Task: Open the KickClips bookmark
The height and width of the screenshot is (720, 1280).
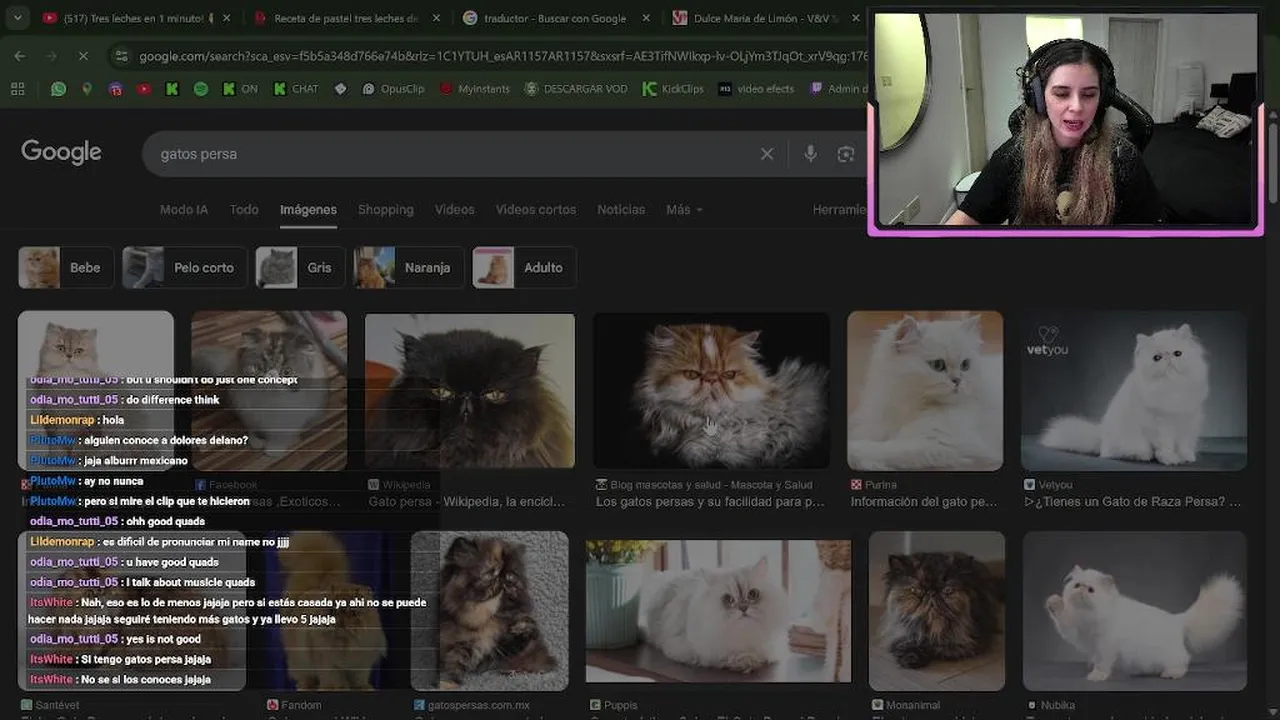Action: pos(674,89)
